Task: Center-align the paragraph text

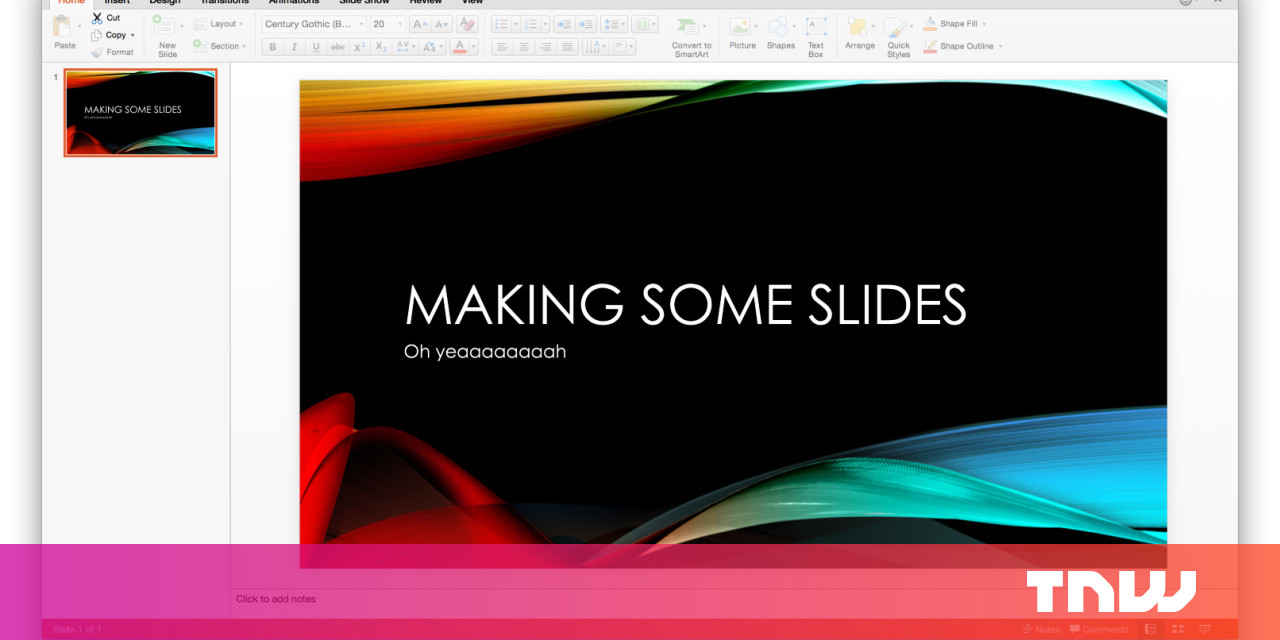Action: (x=523, y=47)
